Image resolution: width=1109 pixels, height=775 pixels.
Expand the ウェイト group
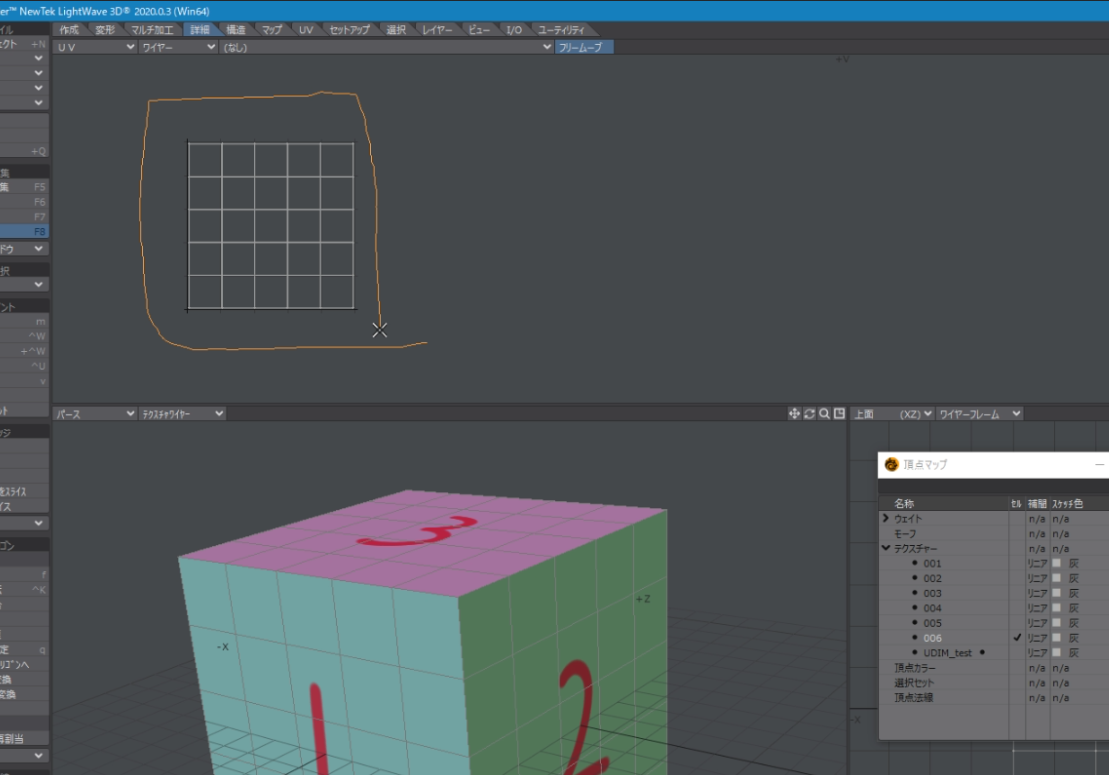coord(886,518)
